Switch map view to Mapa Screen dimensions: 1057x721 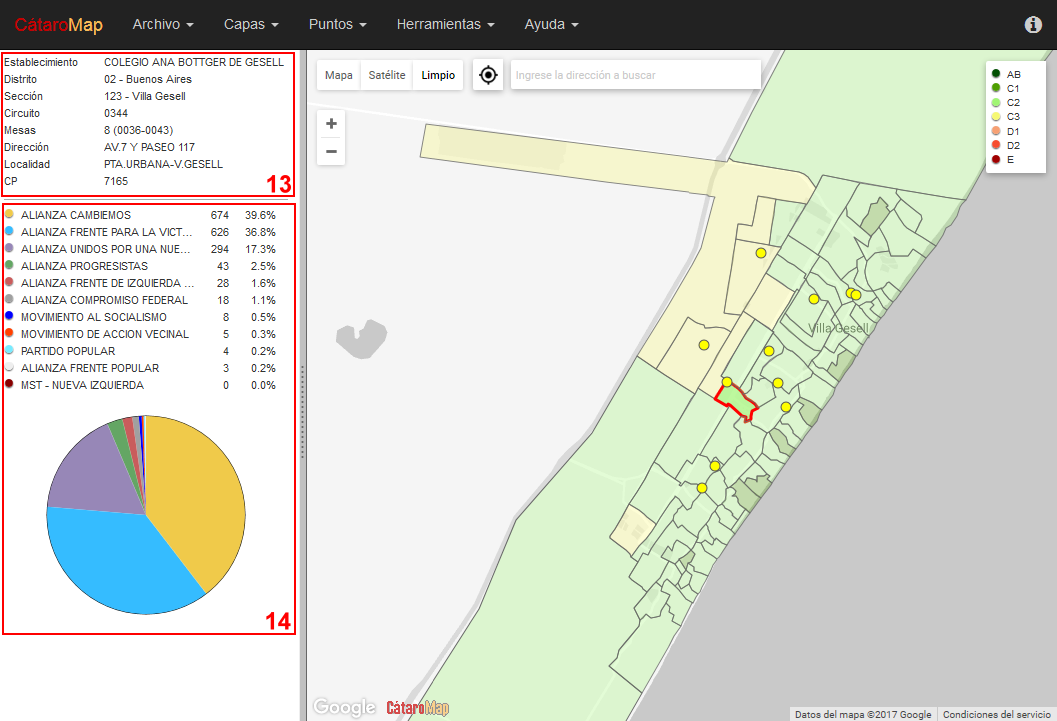pyautogui.click(x=338, y=75)
